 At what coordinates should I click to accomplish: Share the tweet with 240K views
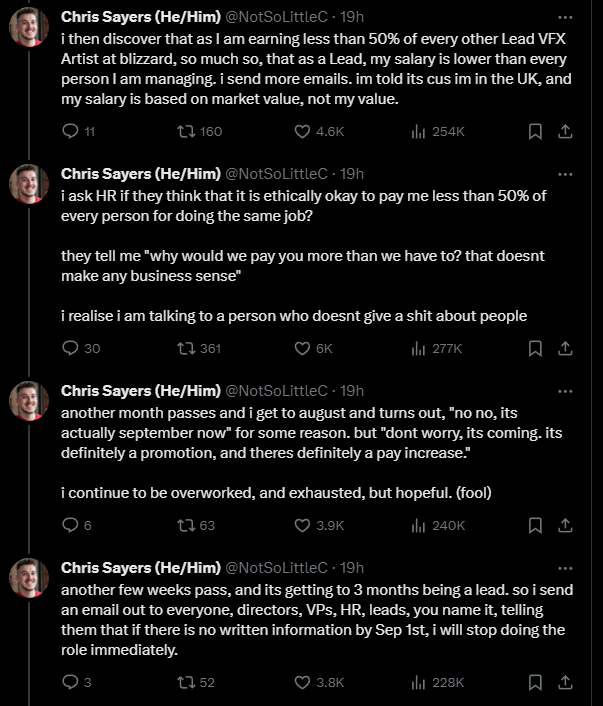tap(565, 525)
